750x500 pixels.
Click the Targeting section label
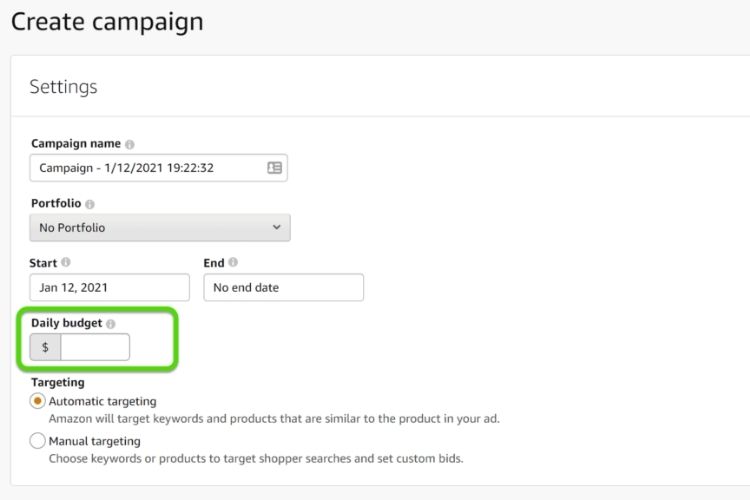point(58,382)
